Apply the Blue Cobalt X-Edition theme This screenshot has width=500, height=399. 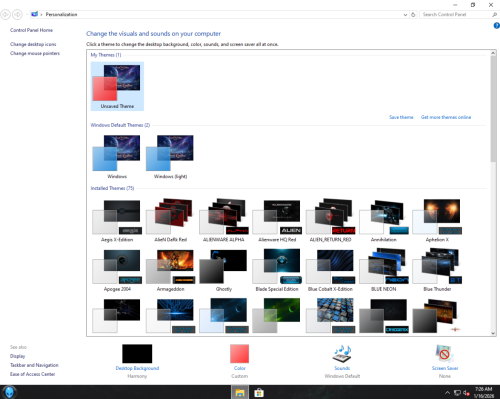point(330,270)
